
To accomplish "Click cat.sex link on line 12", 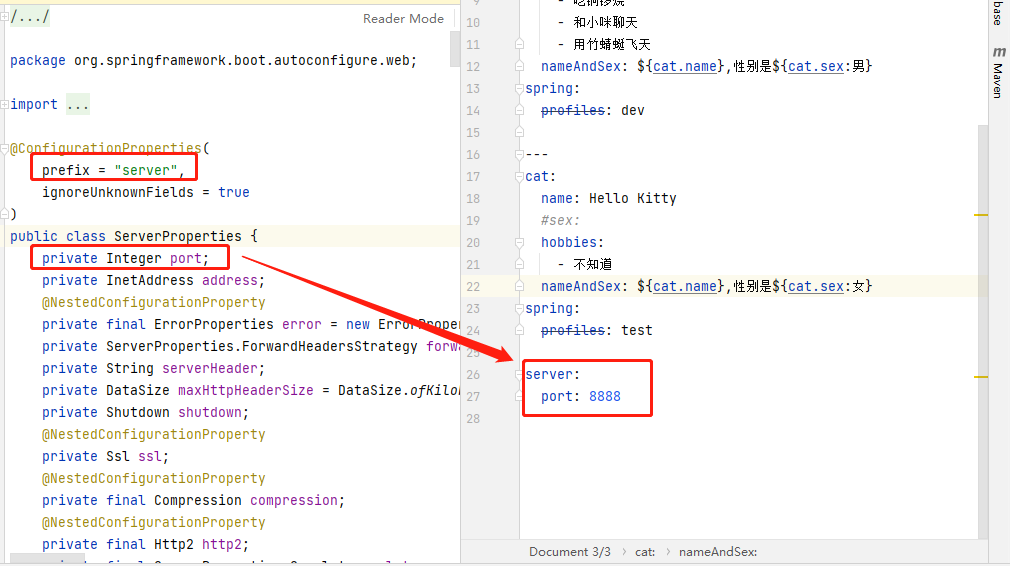I will point(815,66).
